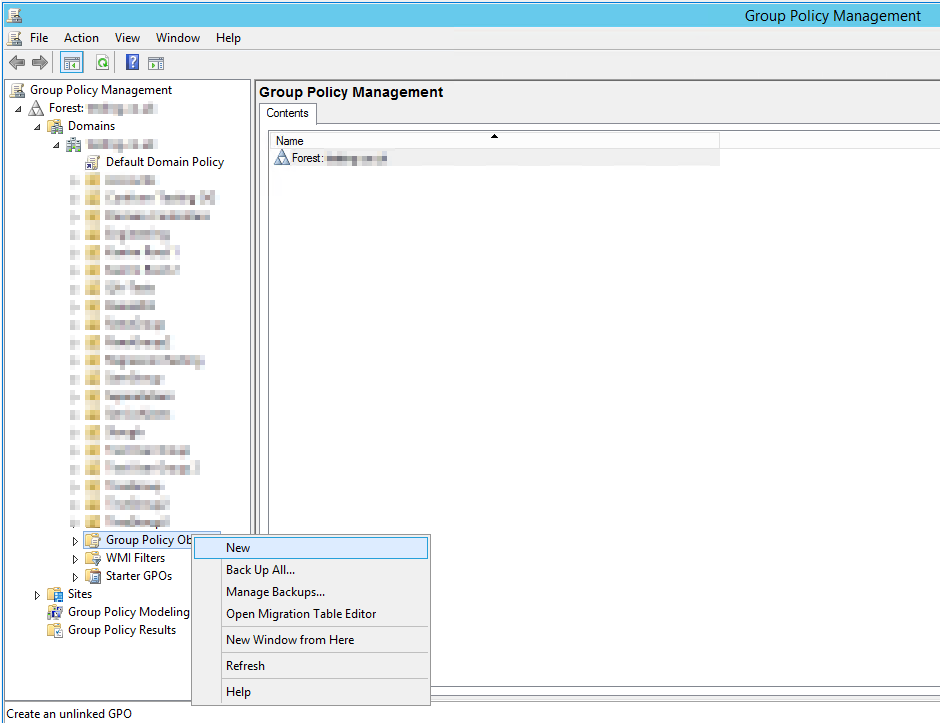This screenshot has height=723, width=940.
Task: Sort by the Name column header
Action: click(494, 141)
